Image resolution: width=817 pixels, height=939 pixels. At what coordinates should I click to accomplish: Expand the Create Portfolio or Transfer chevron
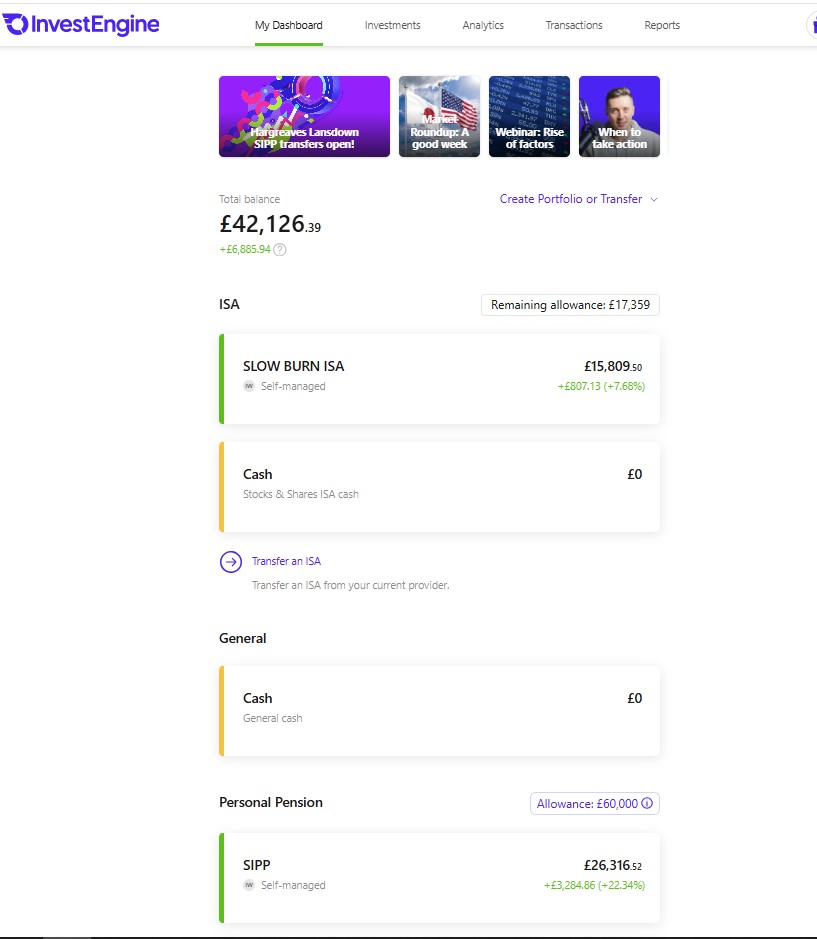654,199
